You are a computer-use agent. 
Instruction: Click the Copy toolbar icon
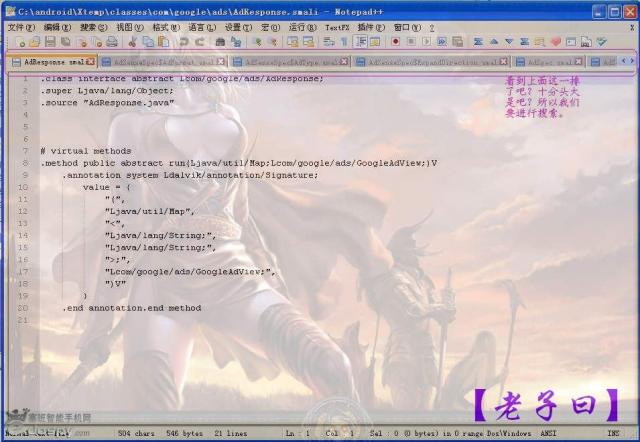click(148, 42)
